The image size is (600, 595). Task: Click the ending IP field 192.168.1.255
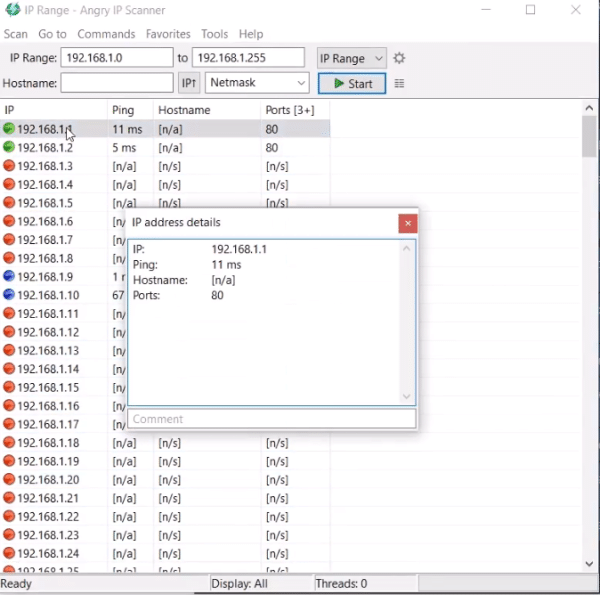(x=248, y=58)
